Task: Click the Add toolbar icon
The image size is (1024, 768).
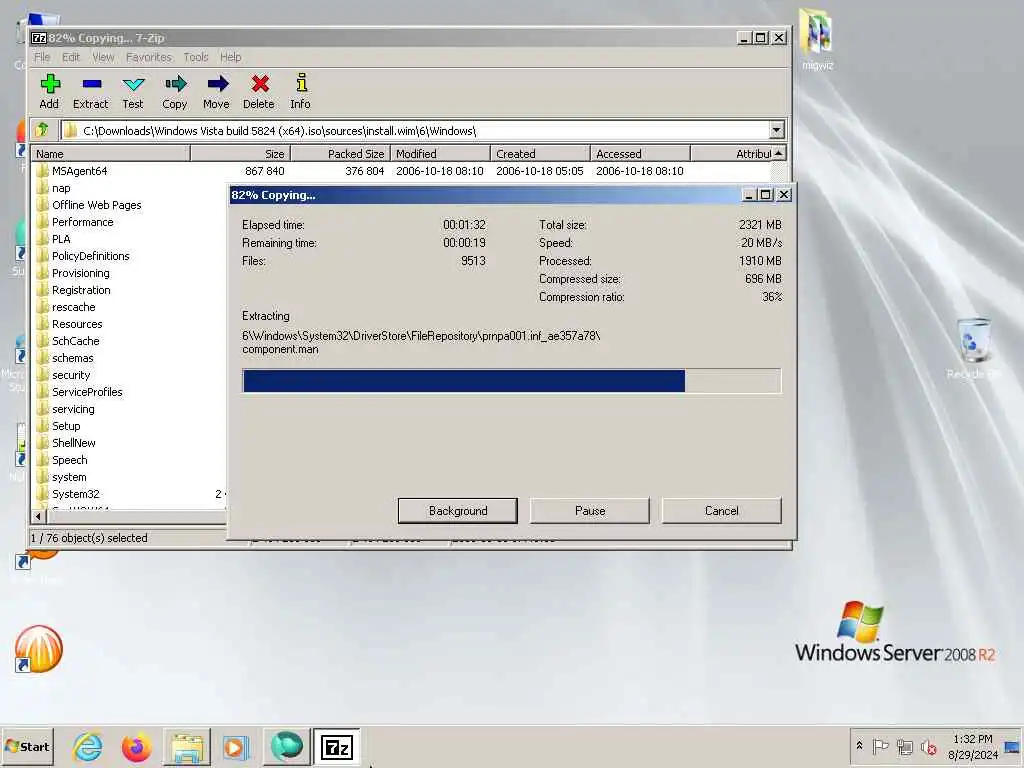Action: pos(50,91)
